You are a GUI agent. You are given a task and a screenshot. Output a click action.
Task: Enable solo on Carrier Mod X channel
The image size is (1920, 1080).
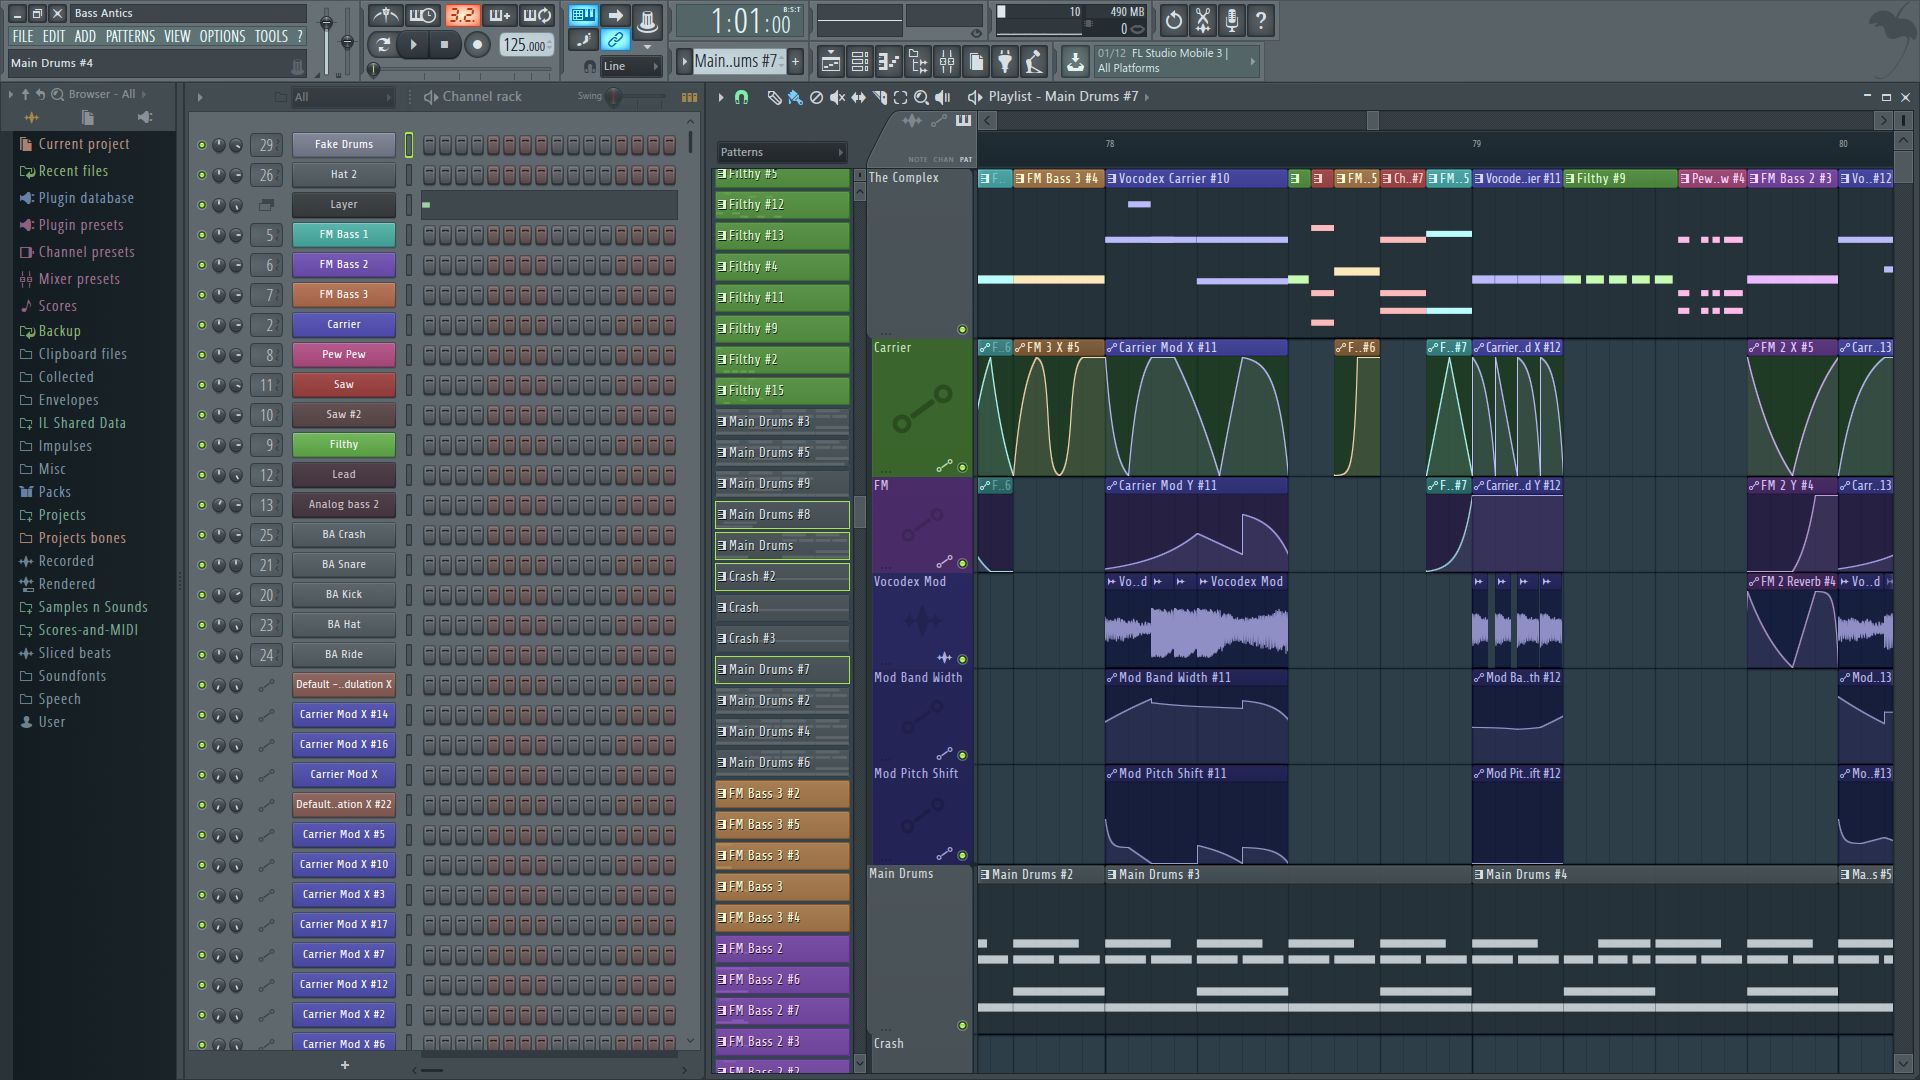(x=202, y=774)
